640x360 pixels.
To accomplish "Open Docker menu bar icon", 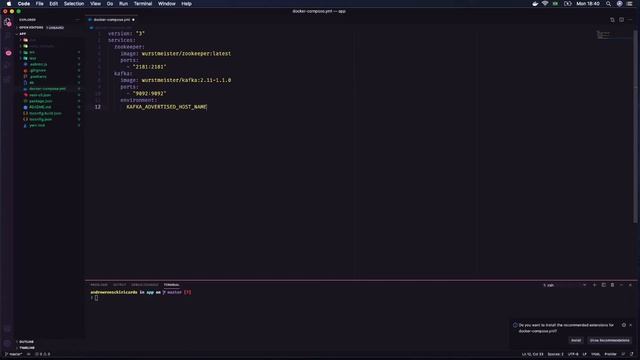I will coord(535,4).
